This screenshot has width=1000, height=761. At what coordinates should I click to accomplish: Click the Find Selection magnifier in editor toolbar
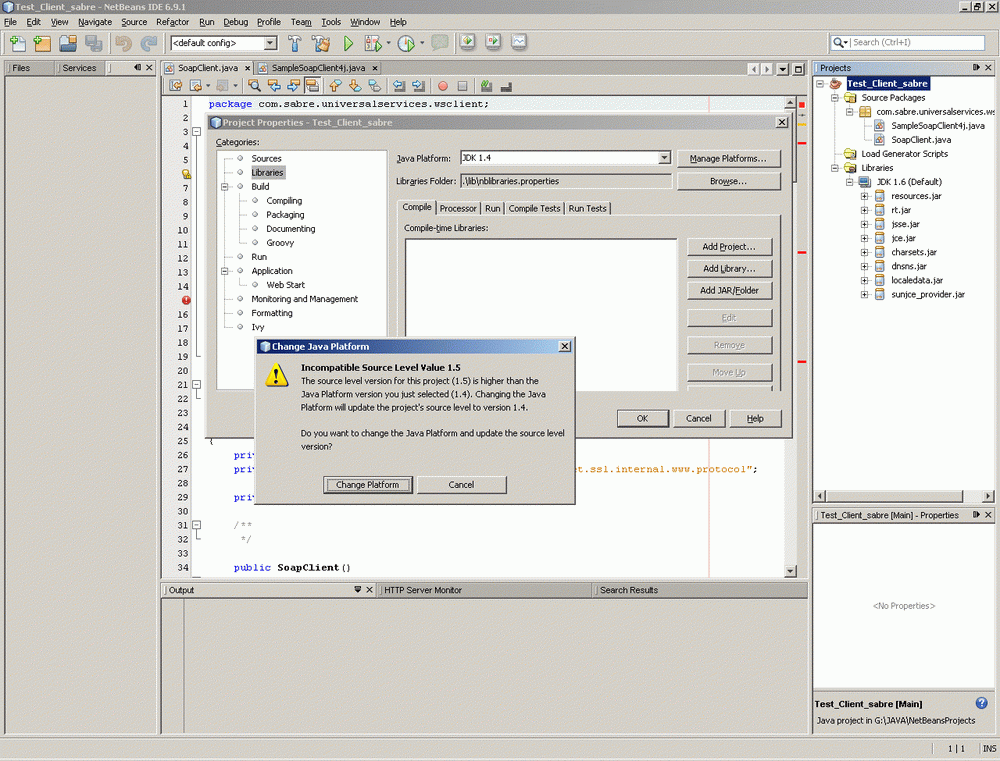click(254, 85)
